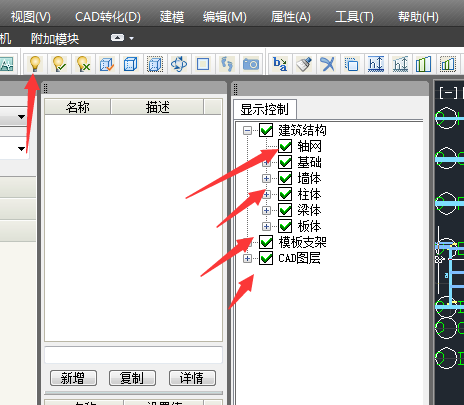This screenshot has height=405, width=464.
Task: Click the 详情 button
Action: (x=192, y=378)
